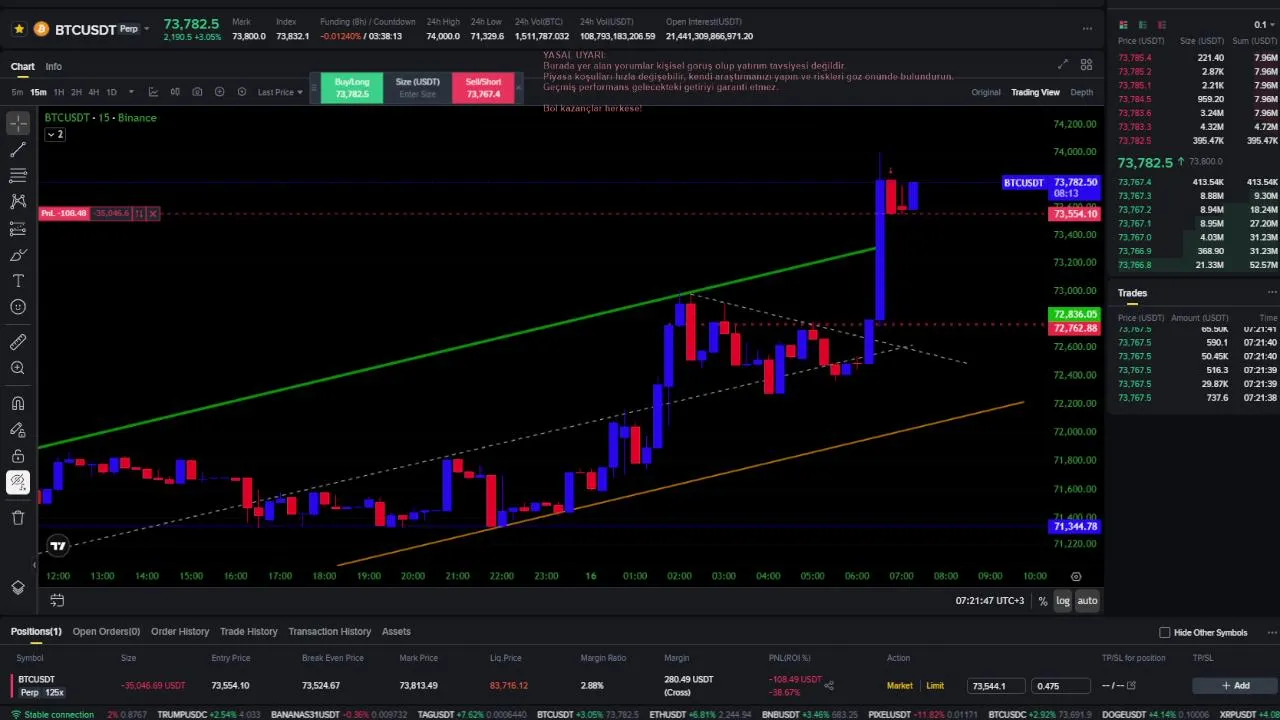Switch chart to Original view
Viewport: 1280px width, 720px height.
point(986,92)
